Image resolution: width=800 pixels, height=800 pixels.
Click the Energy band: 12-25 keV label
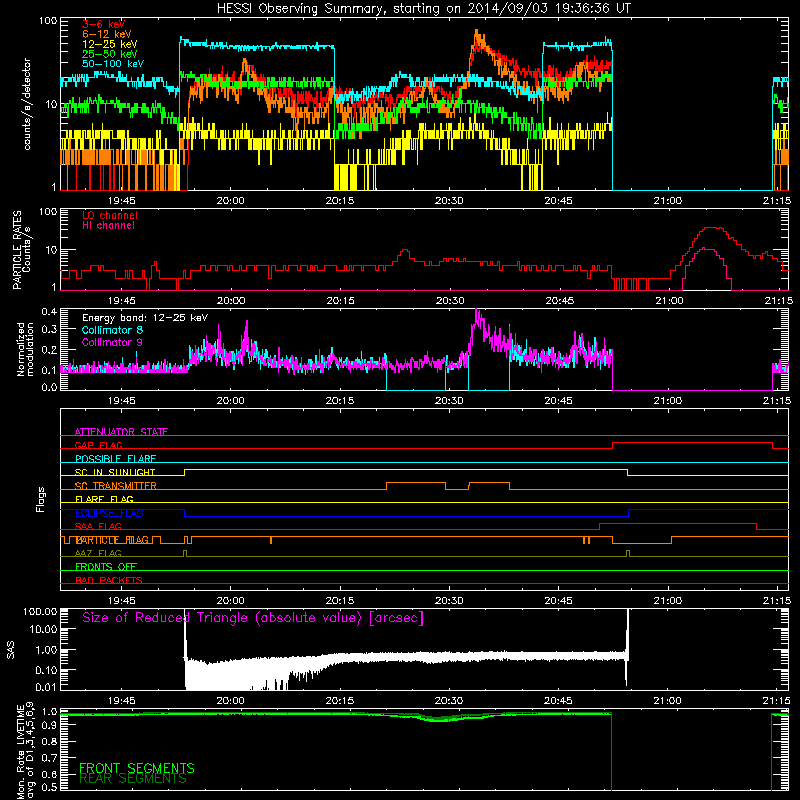click(145, 318)
